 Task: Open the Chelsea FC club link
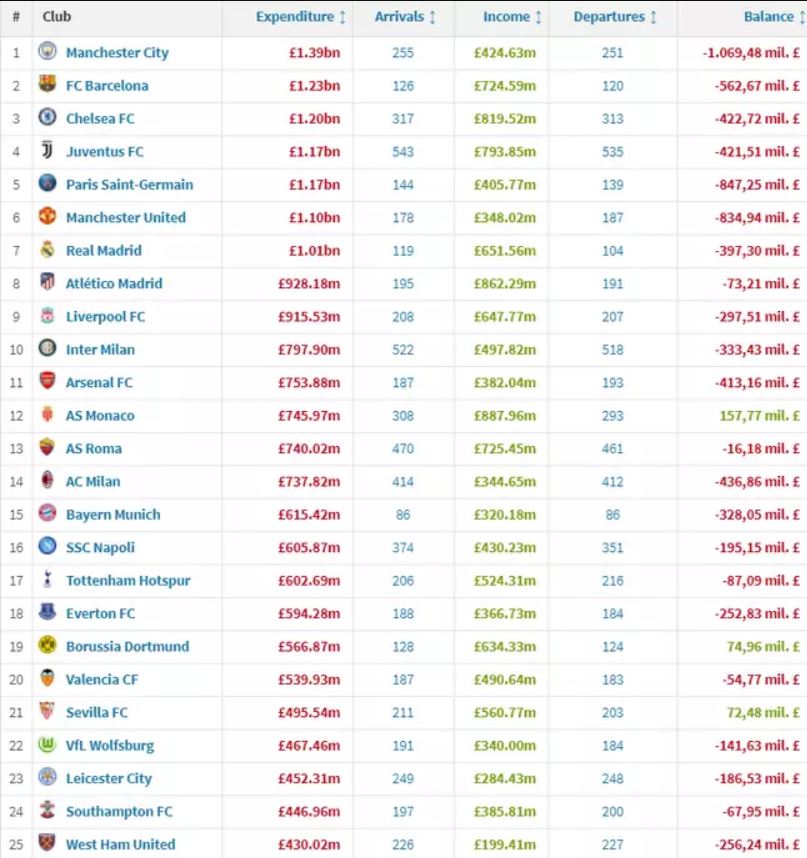tap(100, 118)
